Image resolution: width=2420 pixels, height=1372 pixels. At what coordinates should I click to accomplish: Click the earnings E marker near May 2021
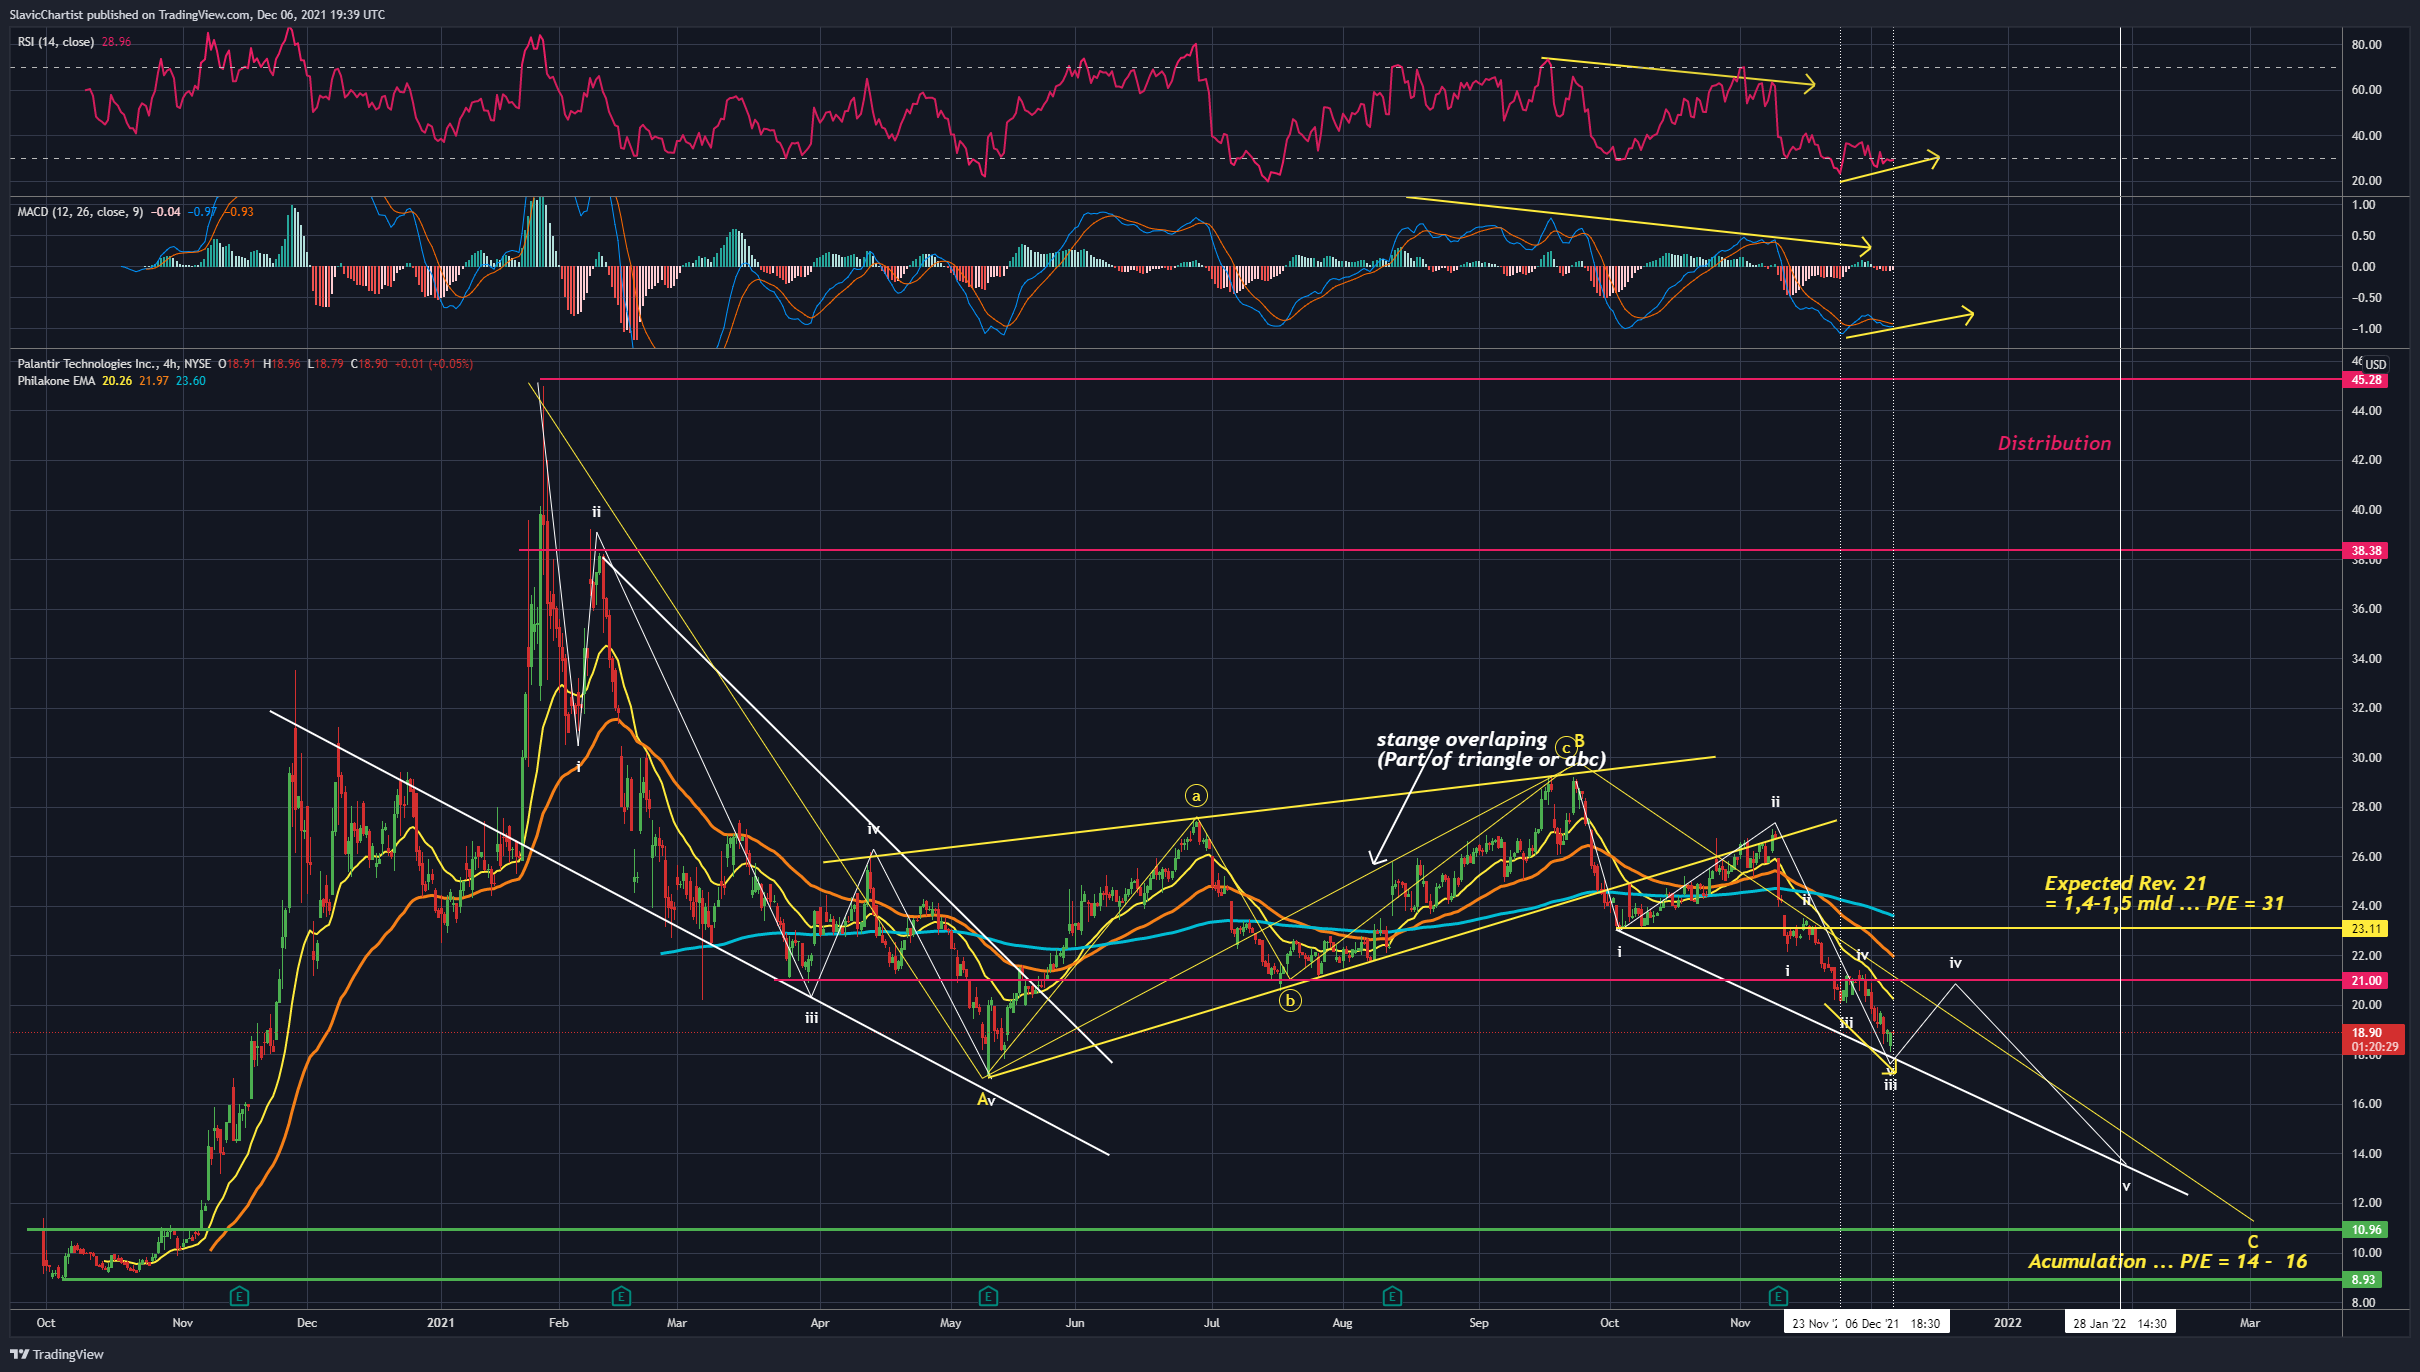988,1297
